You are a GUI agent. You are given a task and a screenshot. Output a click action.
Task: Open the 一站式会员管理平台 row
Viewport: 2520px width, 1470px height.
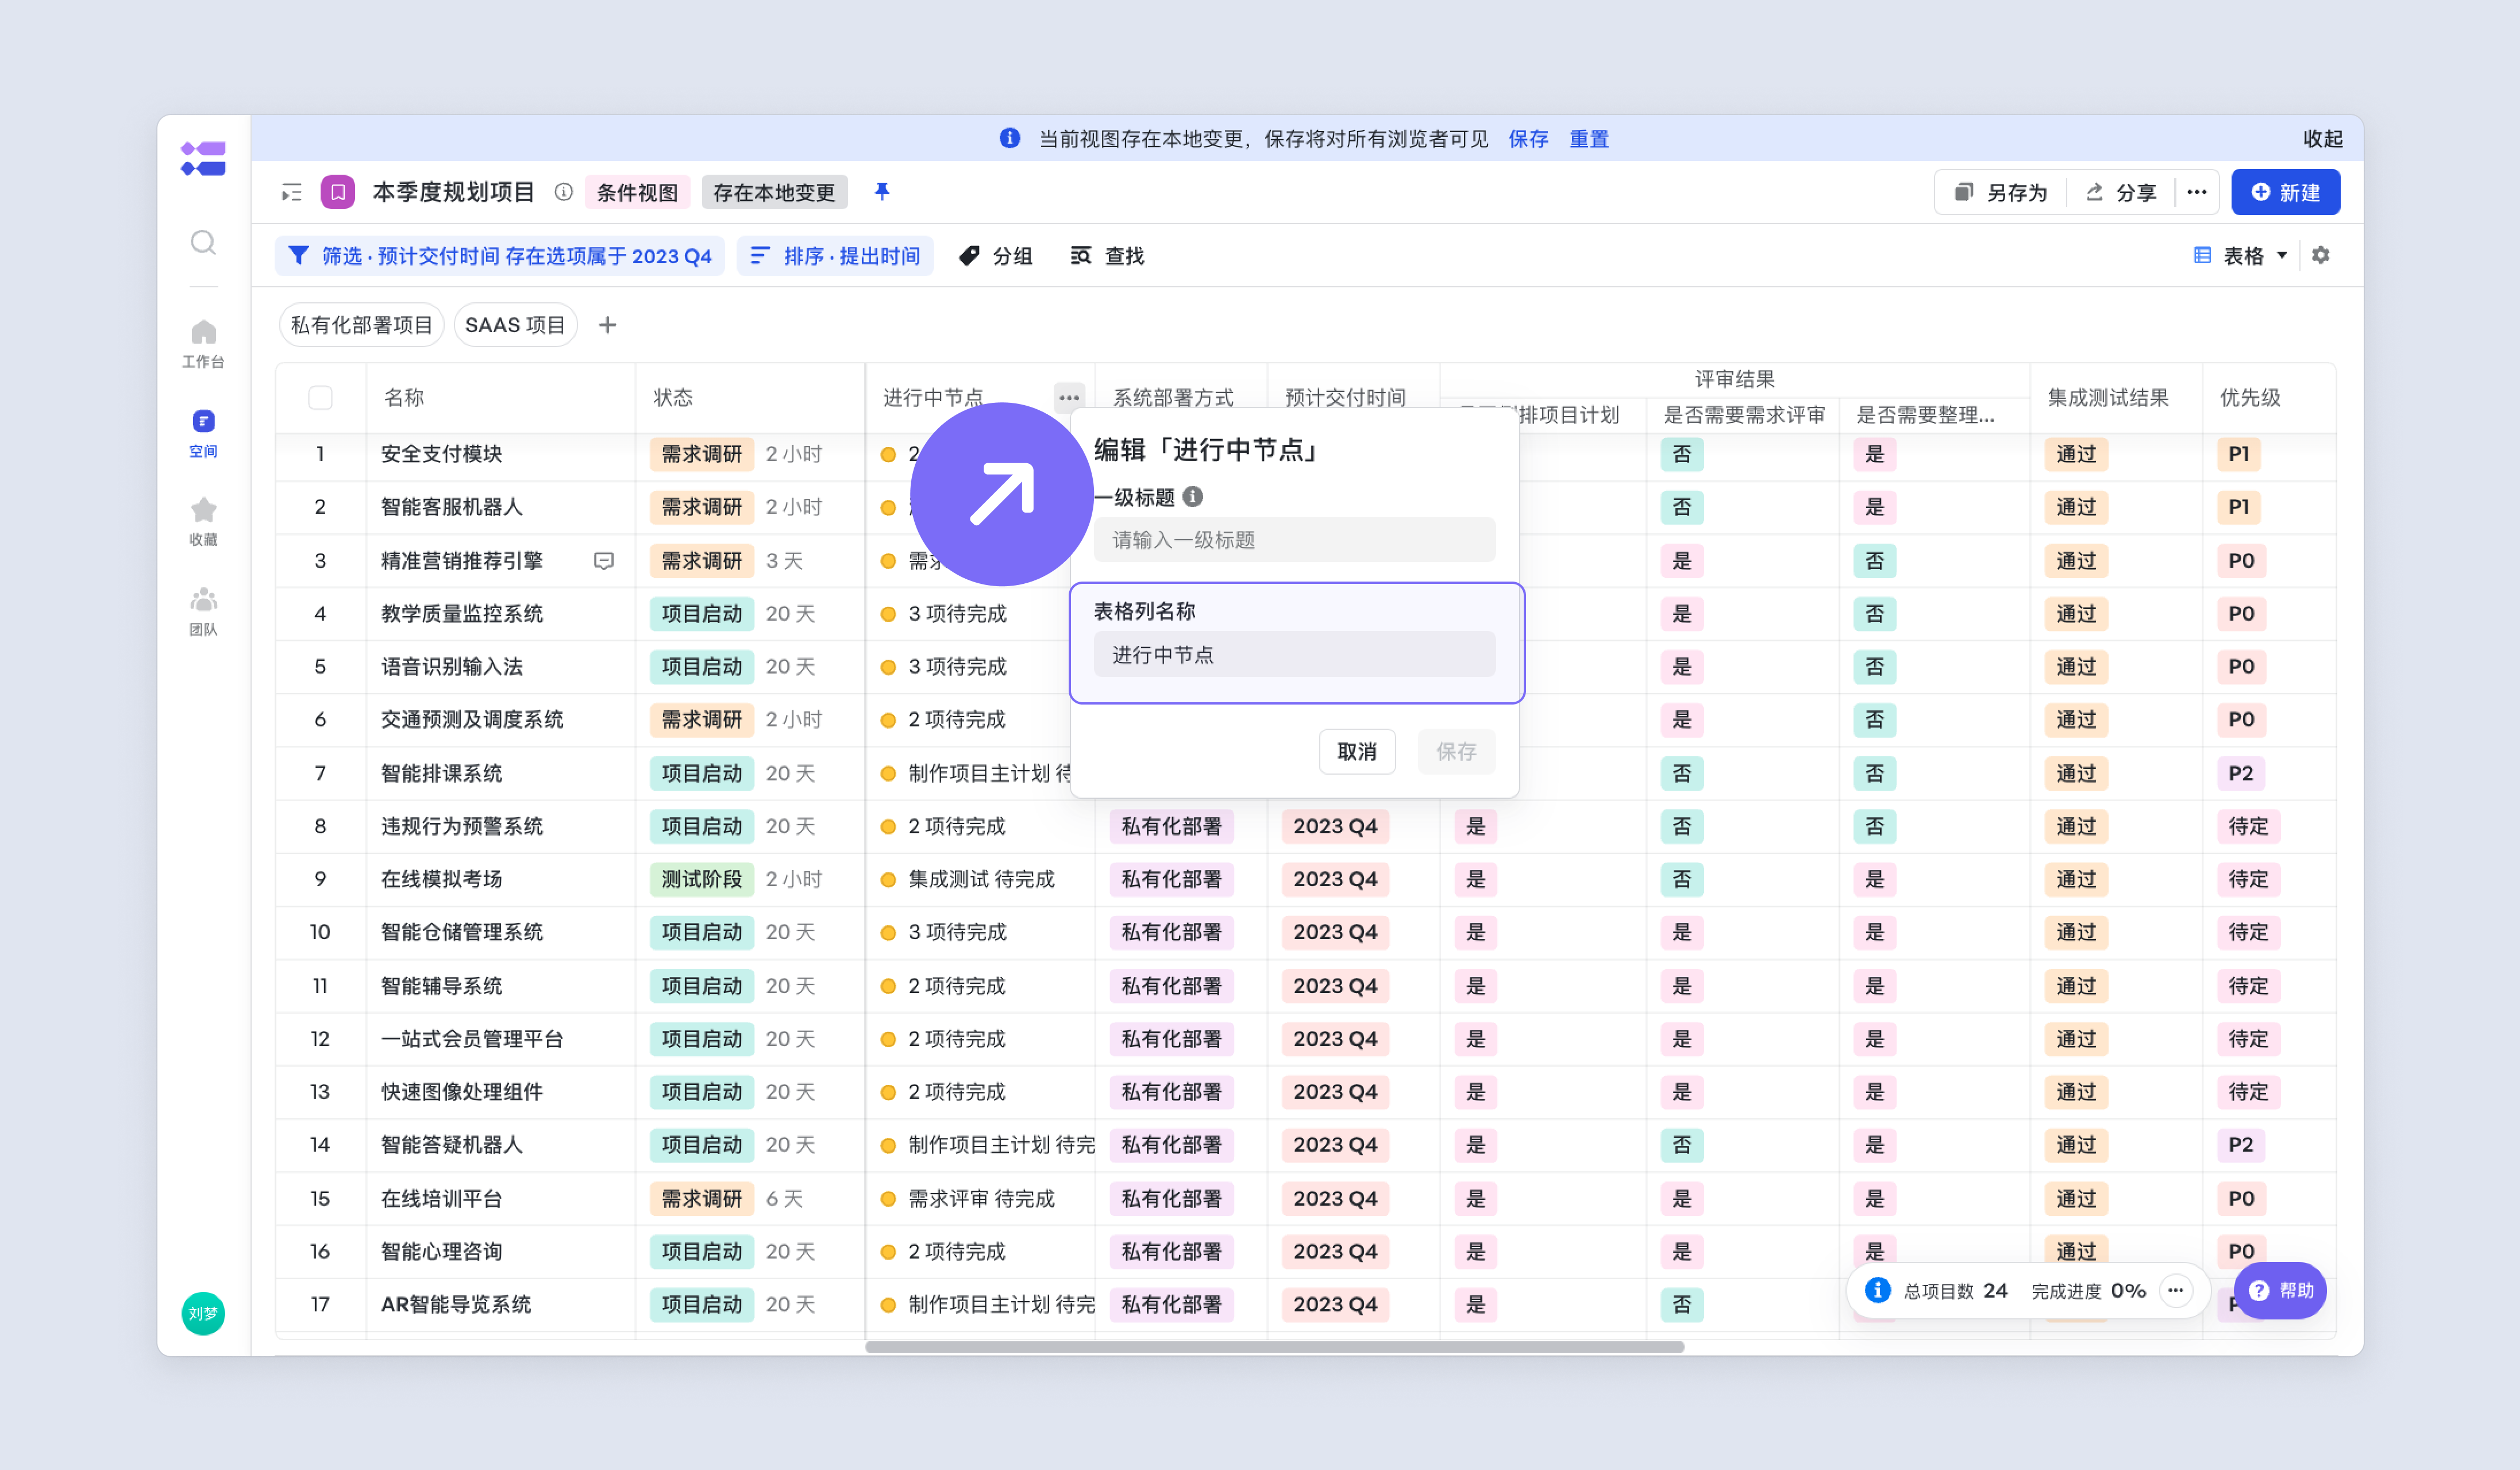pyautogui.click(x=472, y=1038)
